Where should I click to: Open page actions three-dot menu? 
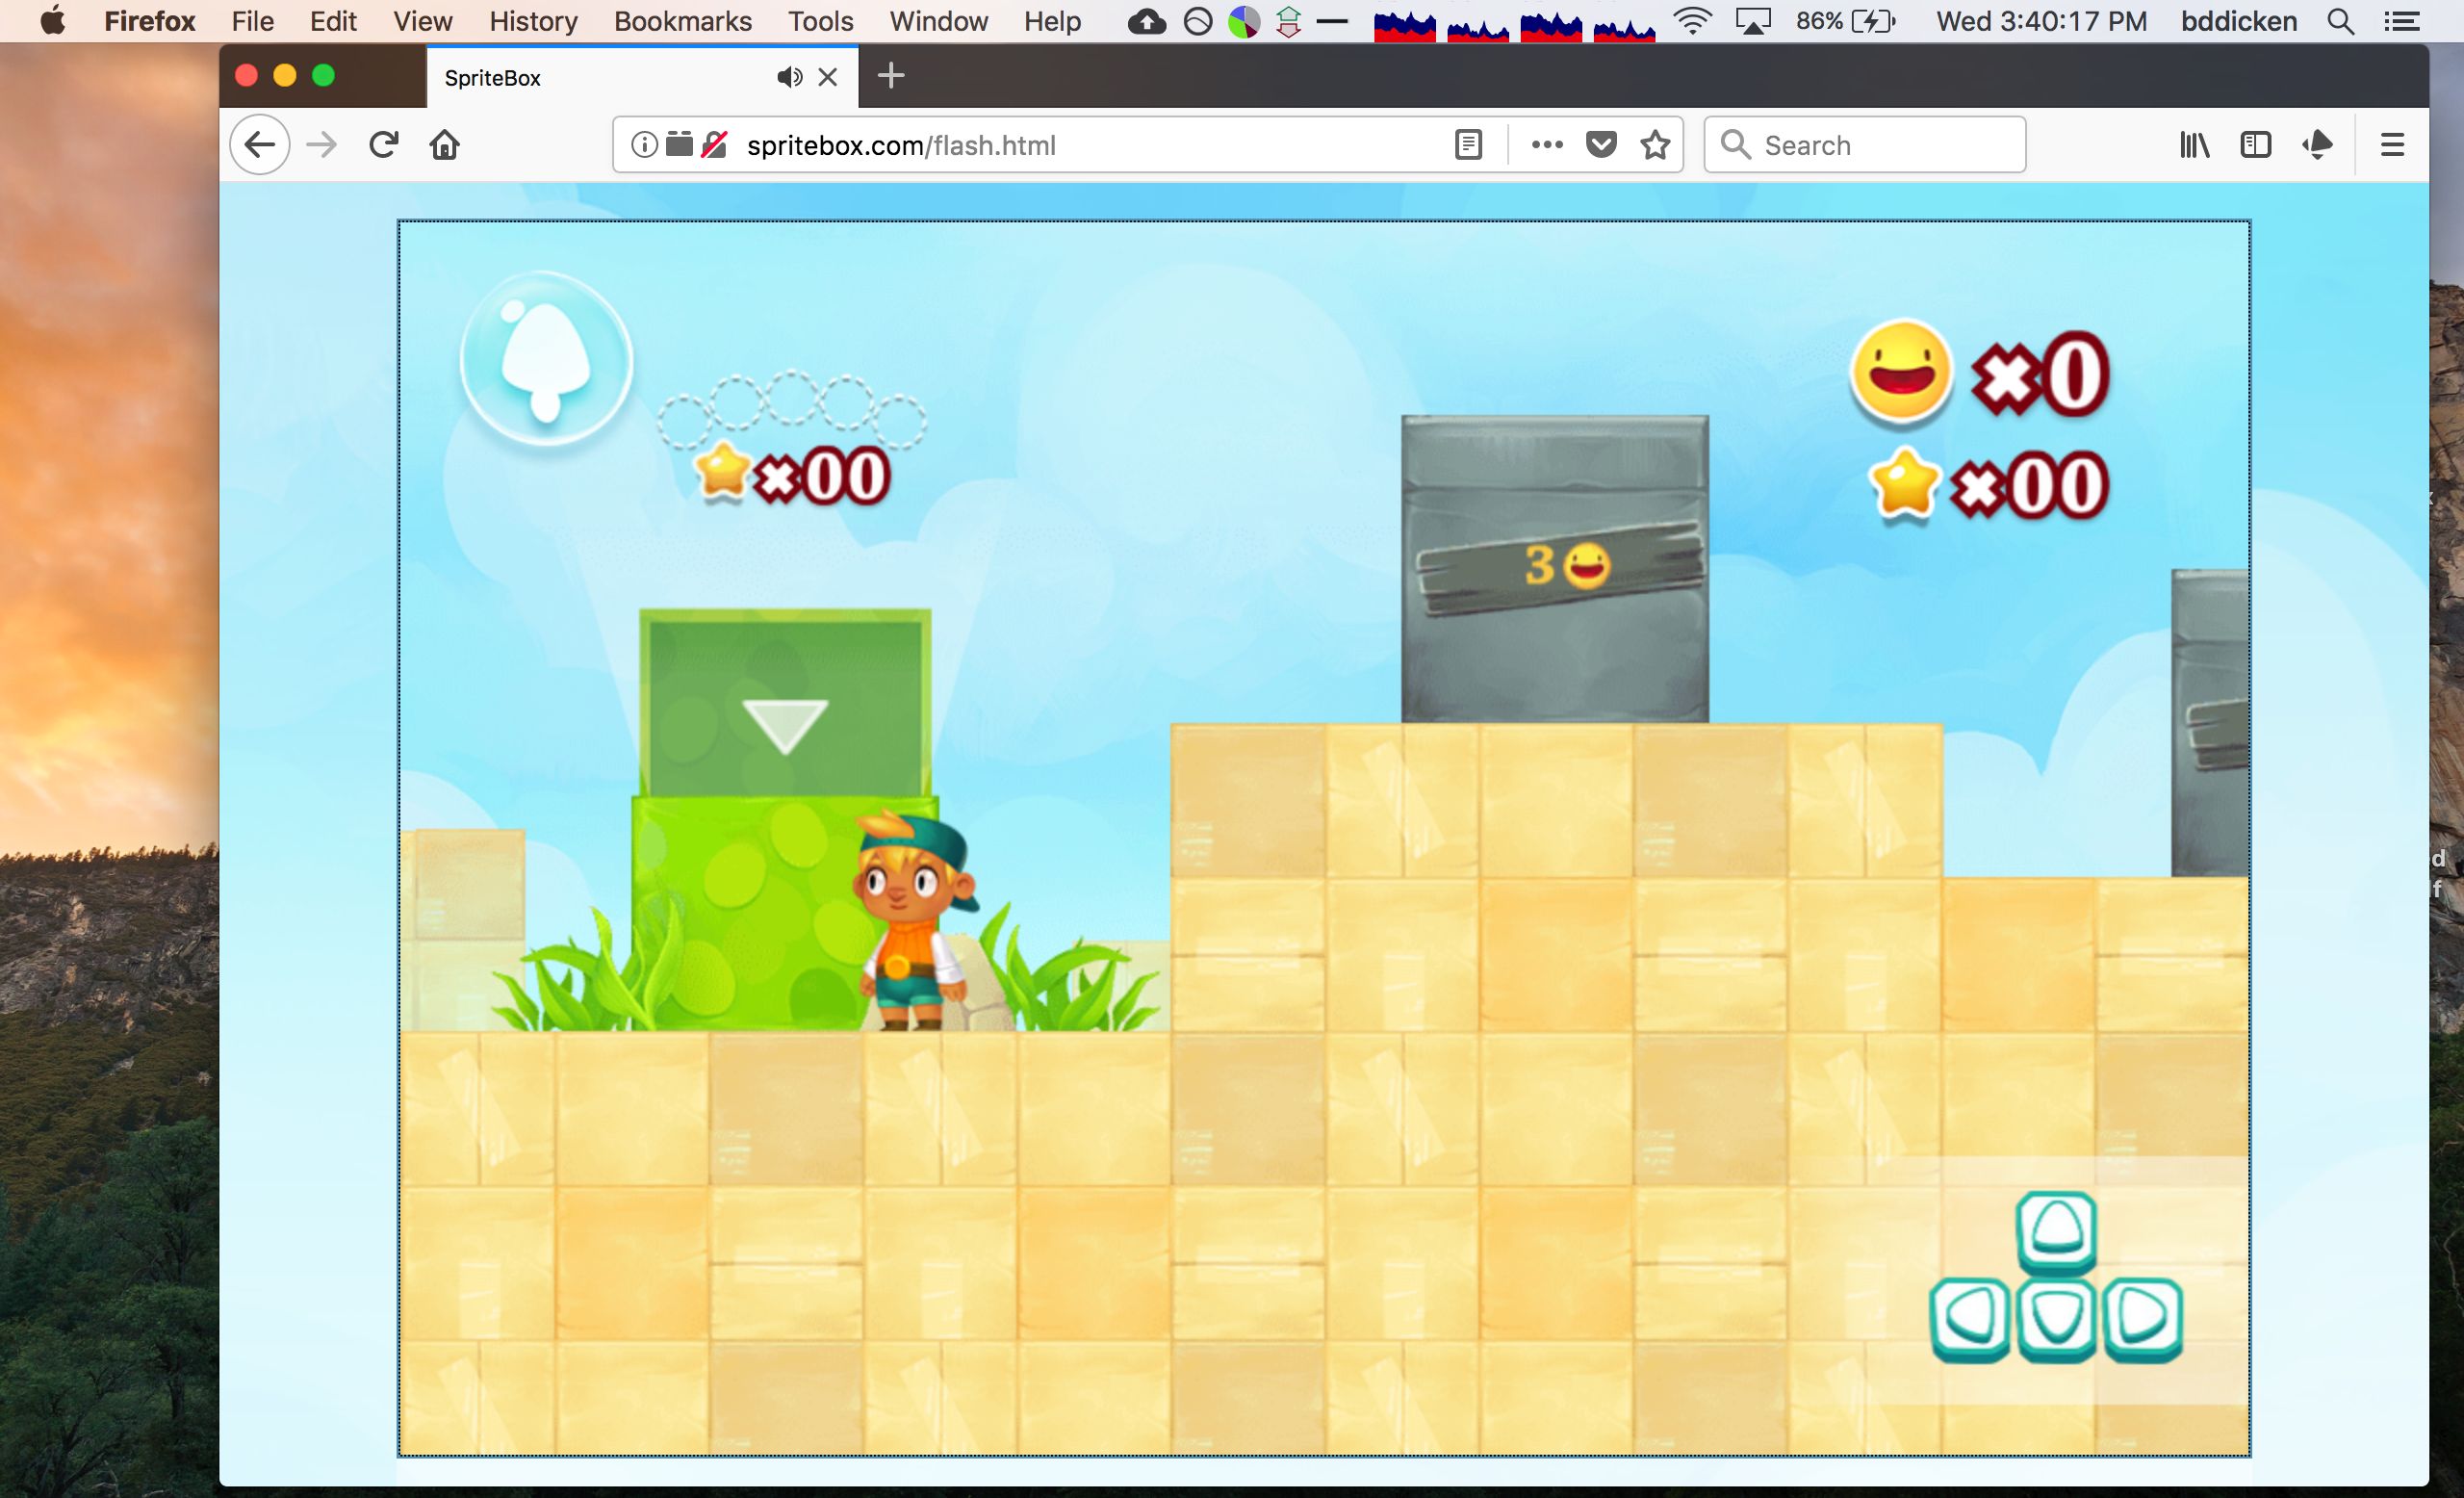pos(1547,145)
